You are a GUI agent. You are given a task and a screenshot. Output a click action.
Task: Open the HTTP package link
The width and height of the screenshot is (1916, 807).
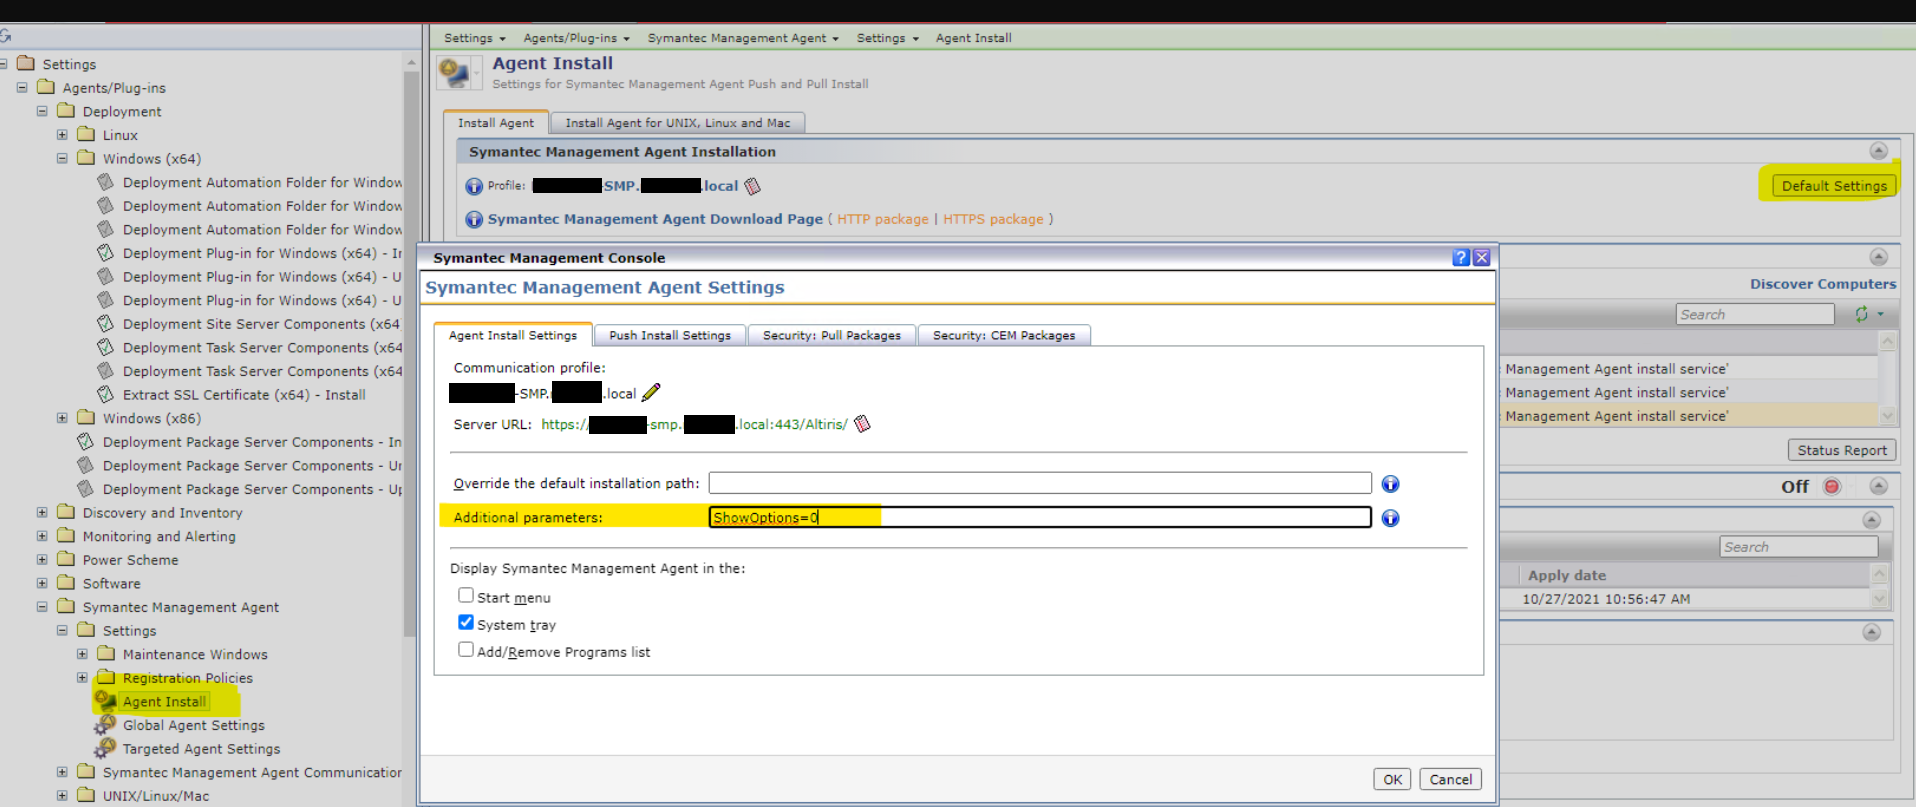883,219
